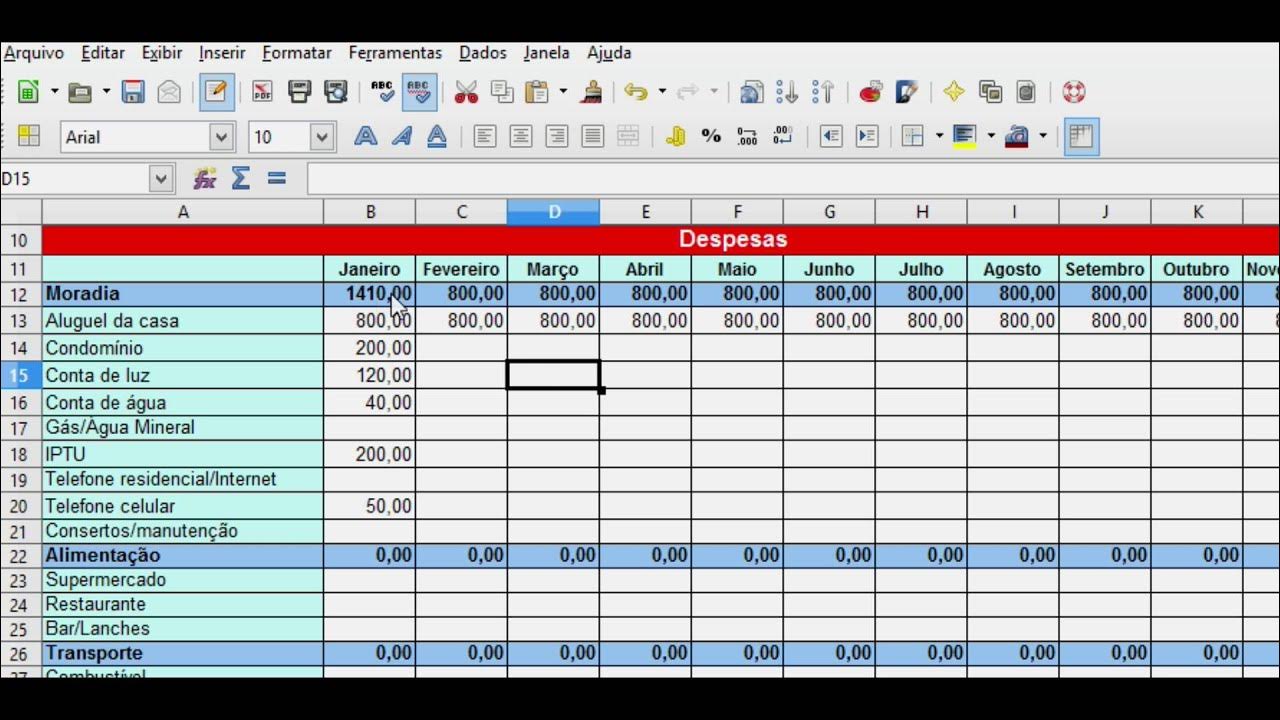
Task: Apply currency number format
Action: (676, 136)
